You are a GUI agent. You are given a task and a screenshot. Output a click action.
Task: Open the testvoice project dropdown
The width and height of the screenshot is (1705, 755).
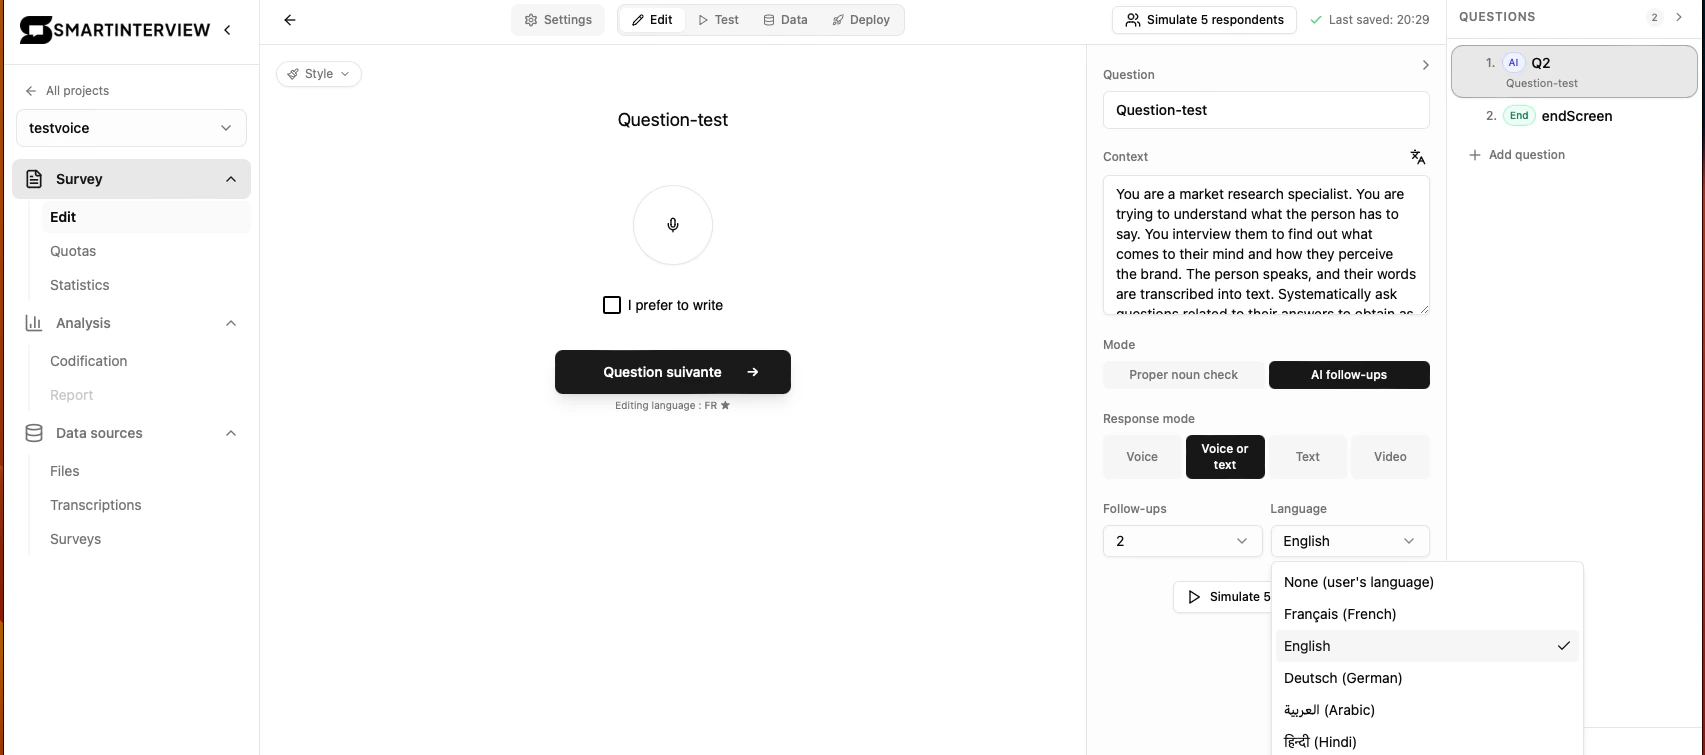click(x=131, y=128)
